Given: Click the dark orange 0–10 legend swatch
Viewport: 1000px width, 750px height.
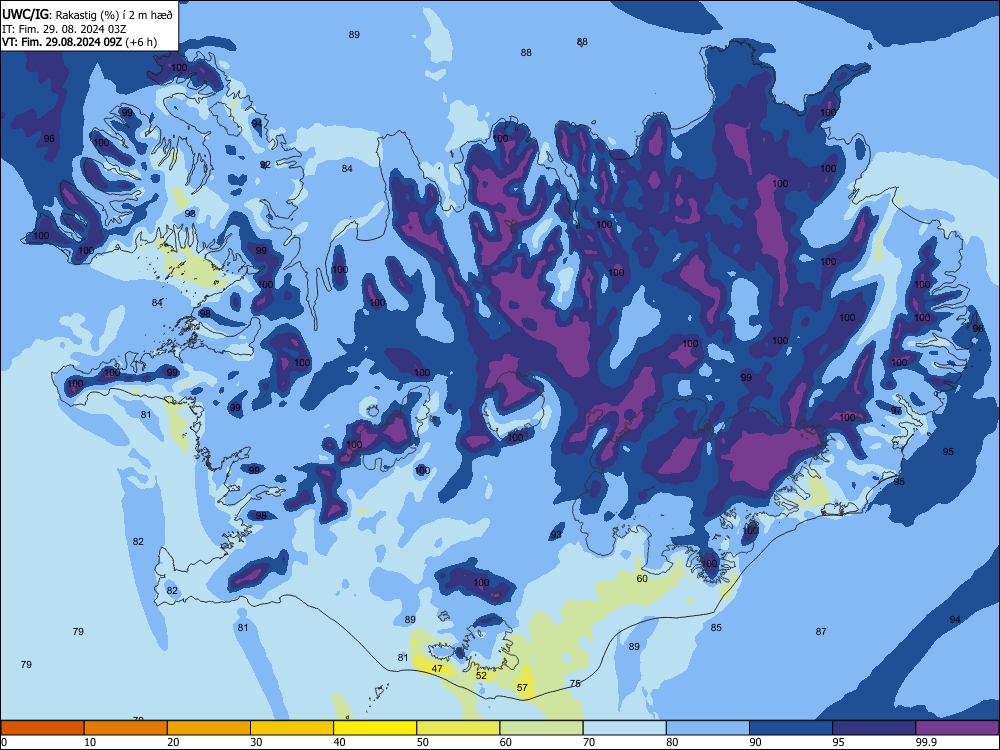Looking at the screenshot, I should (42, 728).
